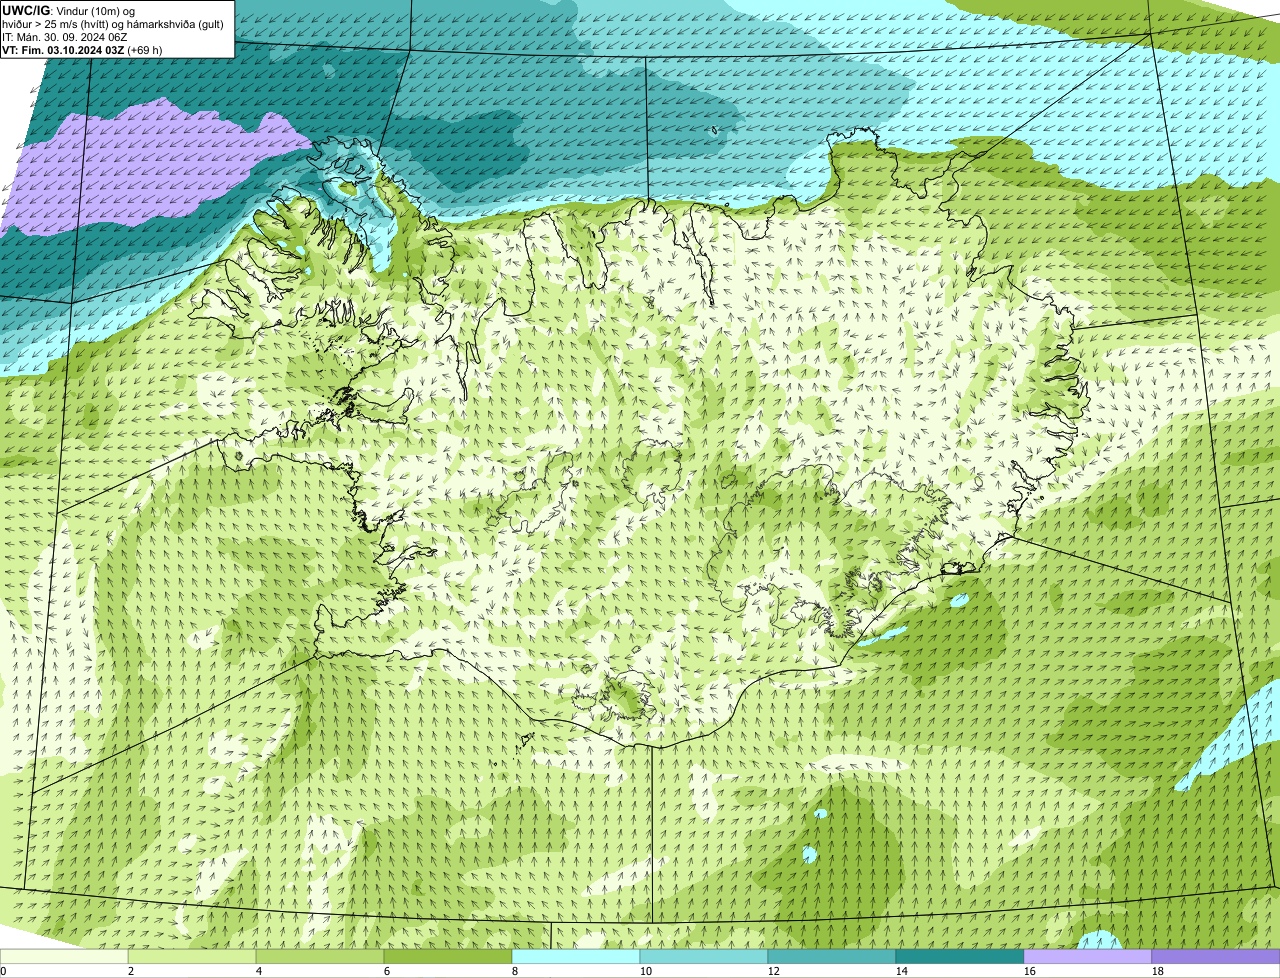Click the legend tick label '8'
The image size is (1280, 978).
tap(515, 971)
